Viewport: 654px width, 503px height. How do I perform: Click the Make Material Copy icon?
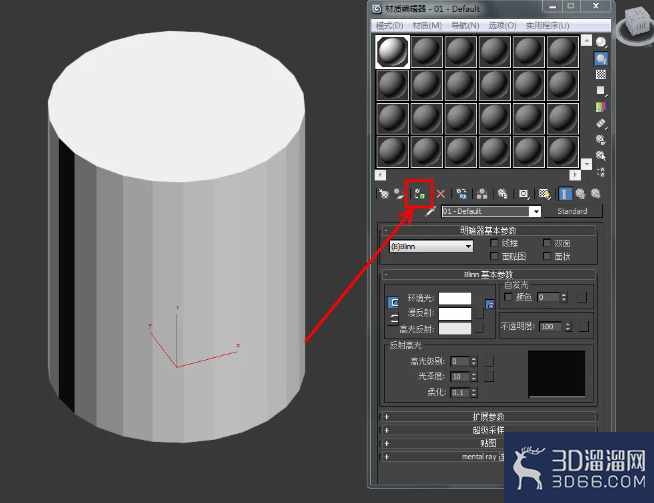click(x=461, y=194)
